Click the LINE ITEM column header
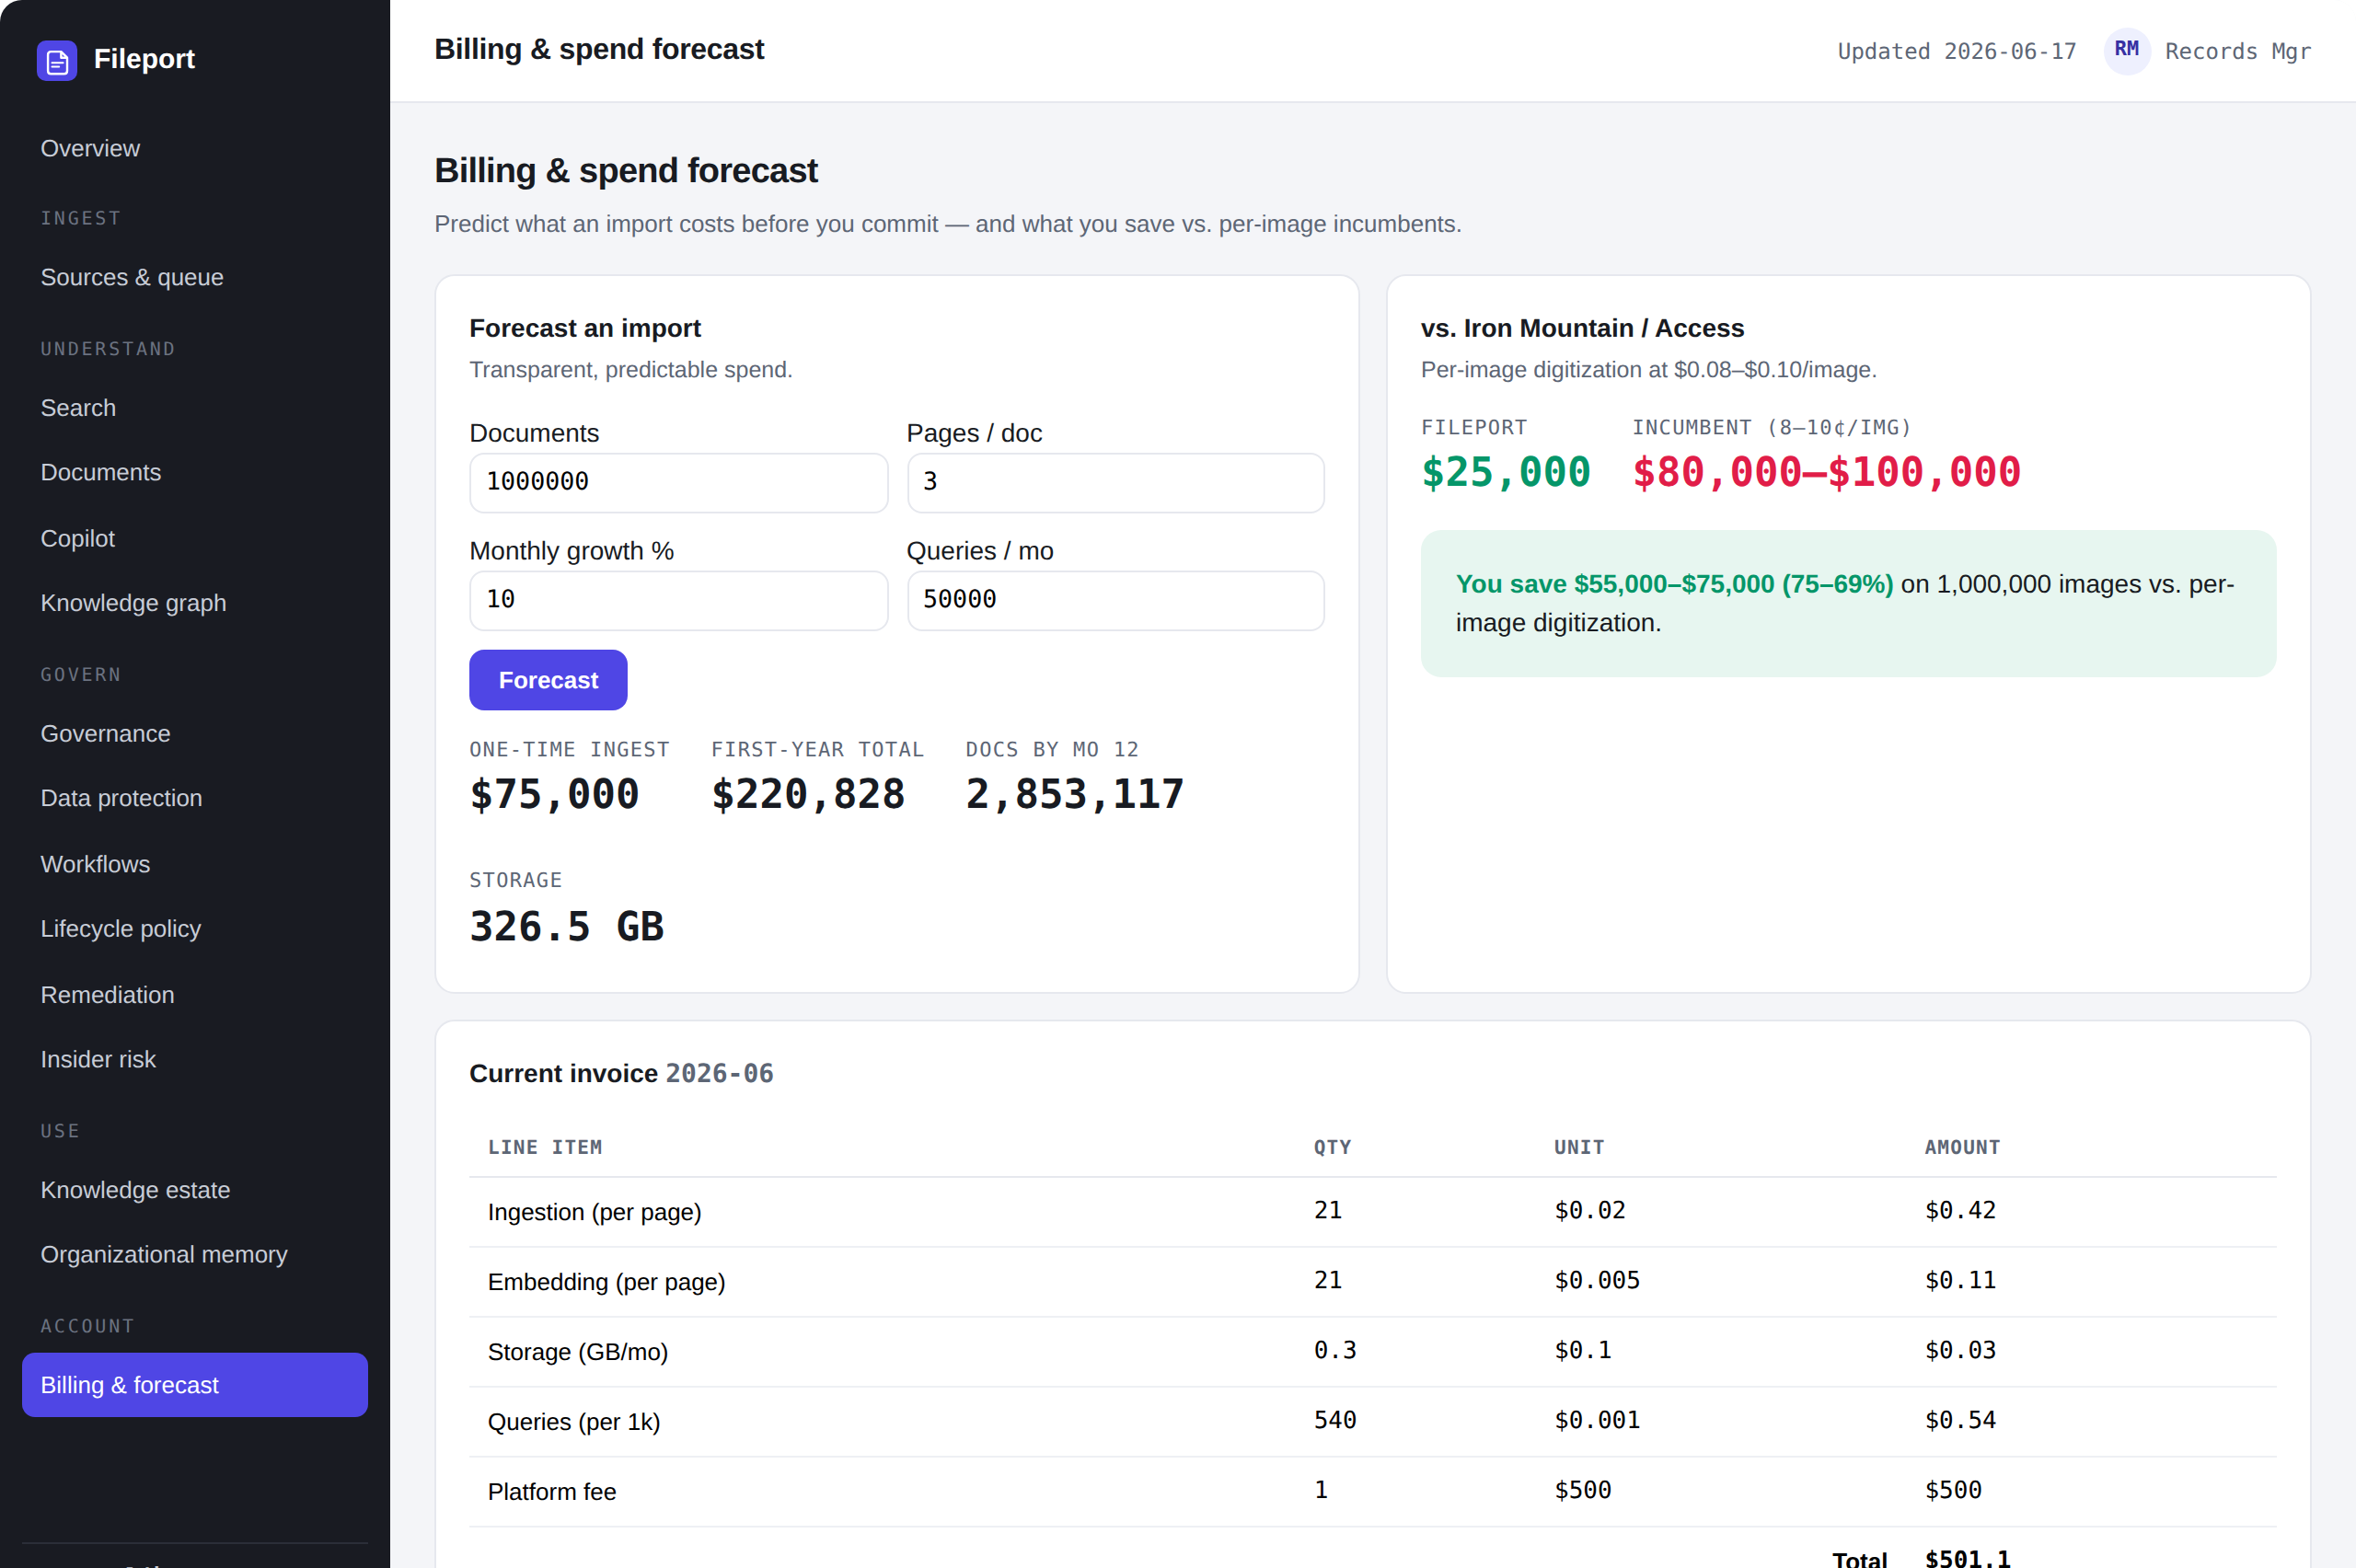Image resolution: width=2356 pixels, height=1568 pixels. coord(545,1148)
